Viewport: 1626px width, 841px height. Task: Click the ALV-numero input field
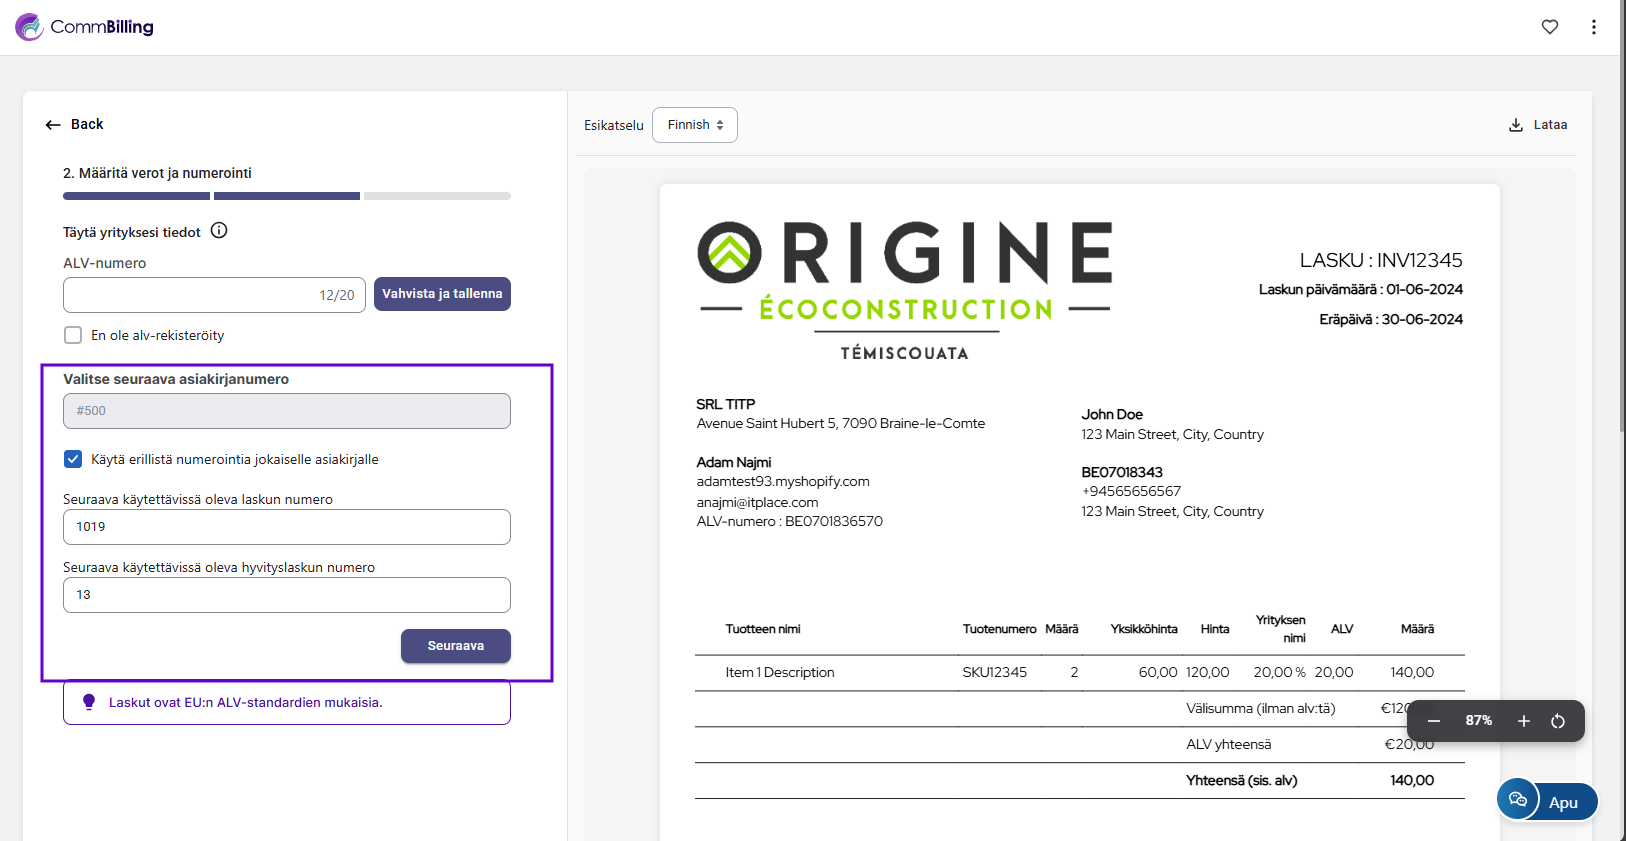190,295
